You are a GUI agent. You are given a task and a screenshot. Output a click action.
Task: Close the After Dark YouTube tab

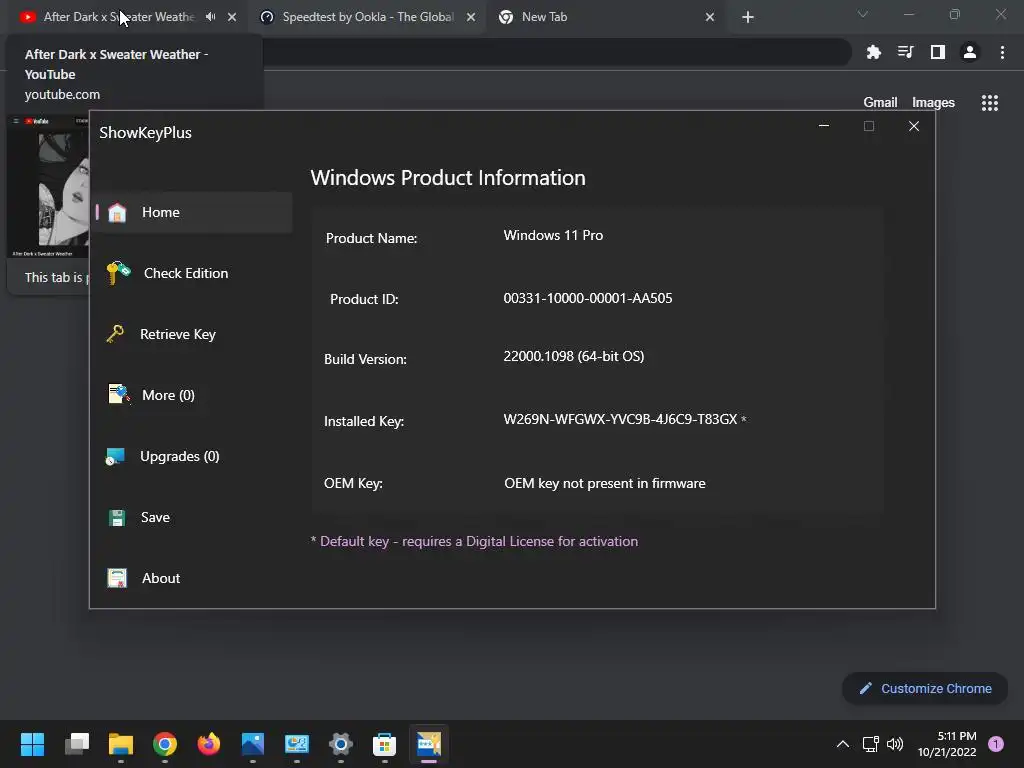pyautogui.click(x=232, y=17)
